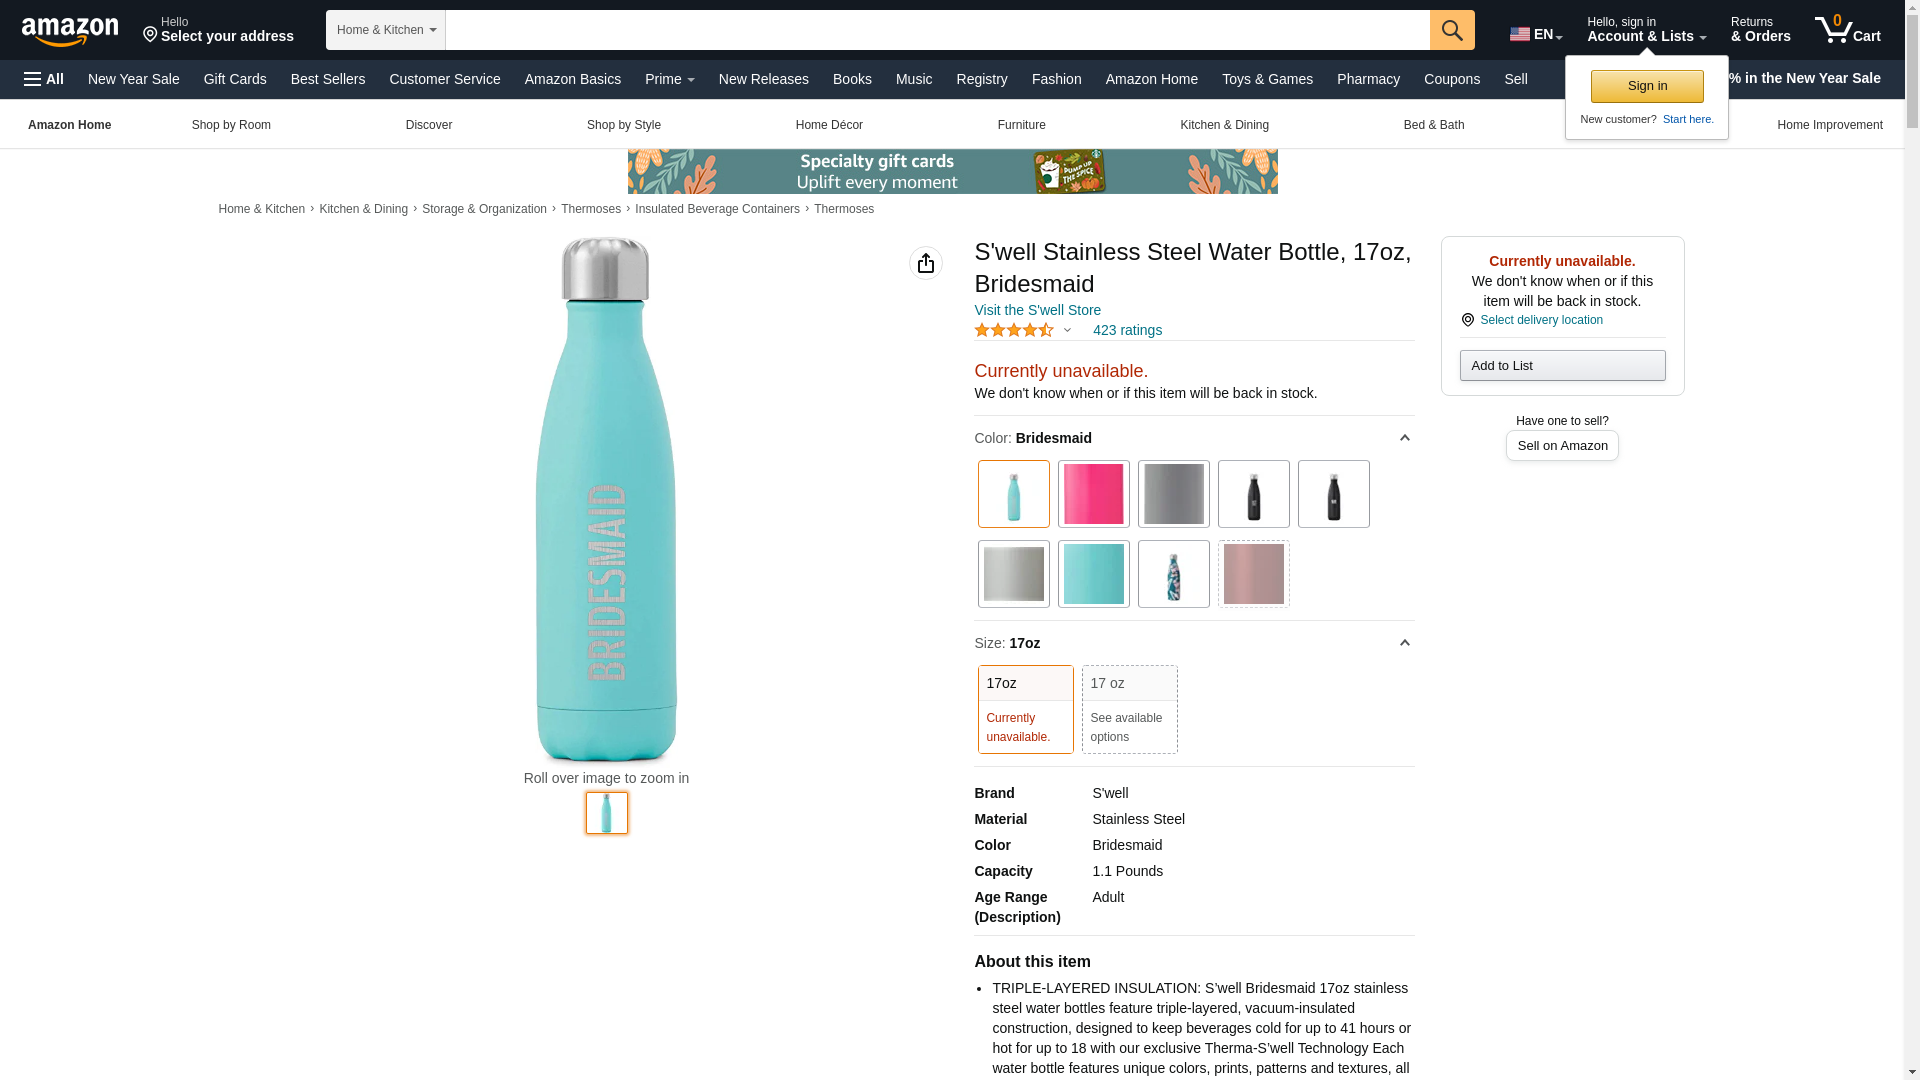Open the shopping cart
This screenshot has width=1920, height=1080.
1848,30
